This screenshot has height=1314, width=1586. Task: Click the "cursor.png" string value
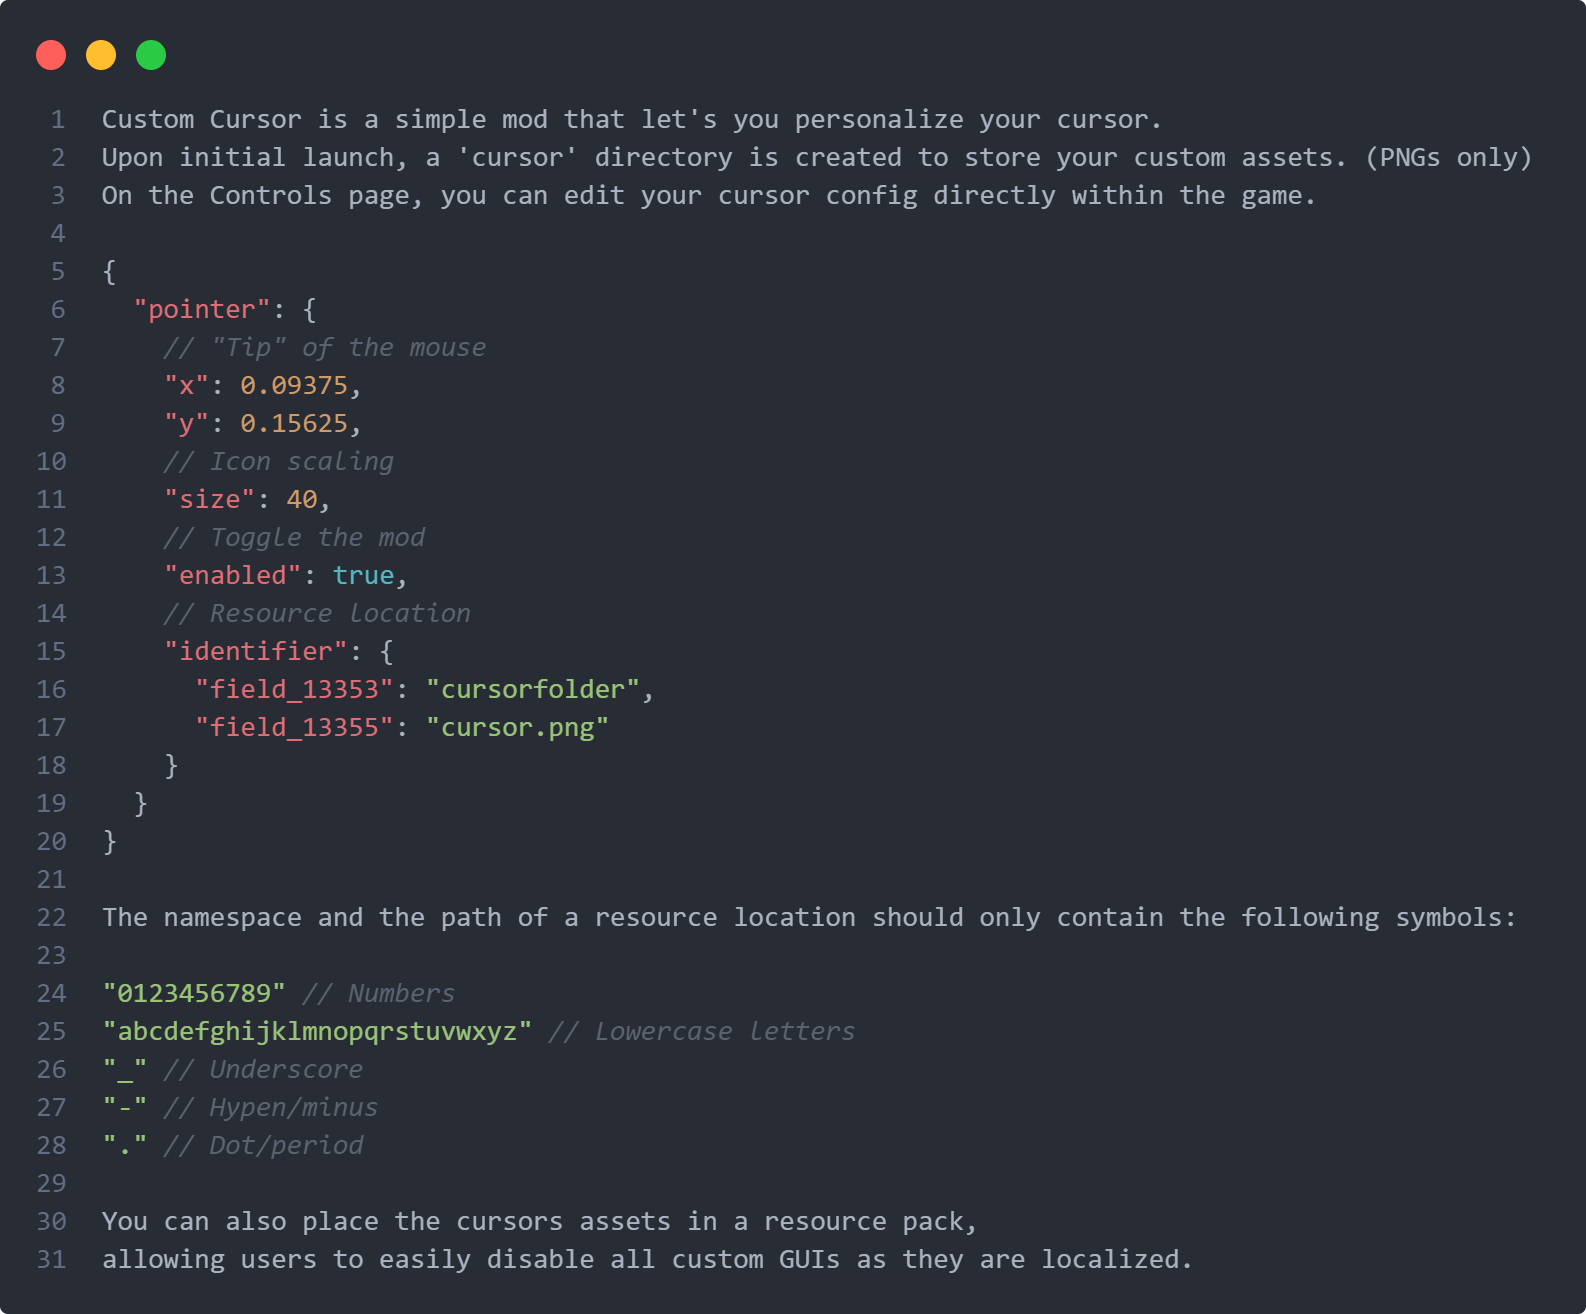[x=517, y=728]
